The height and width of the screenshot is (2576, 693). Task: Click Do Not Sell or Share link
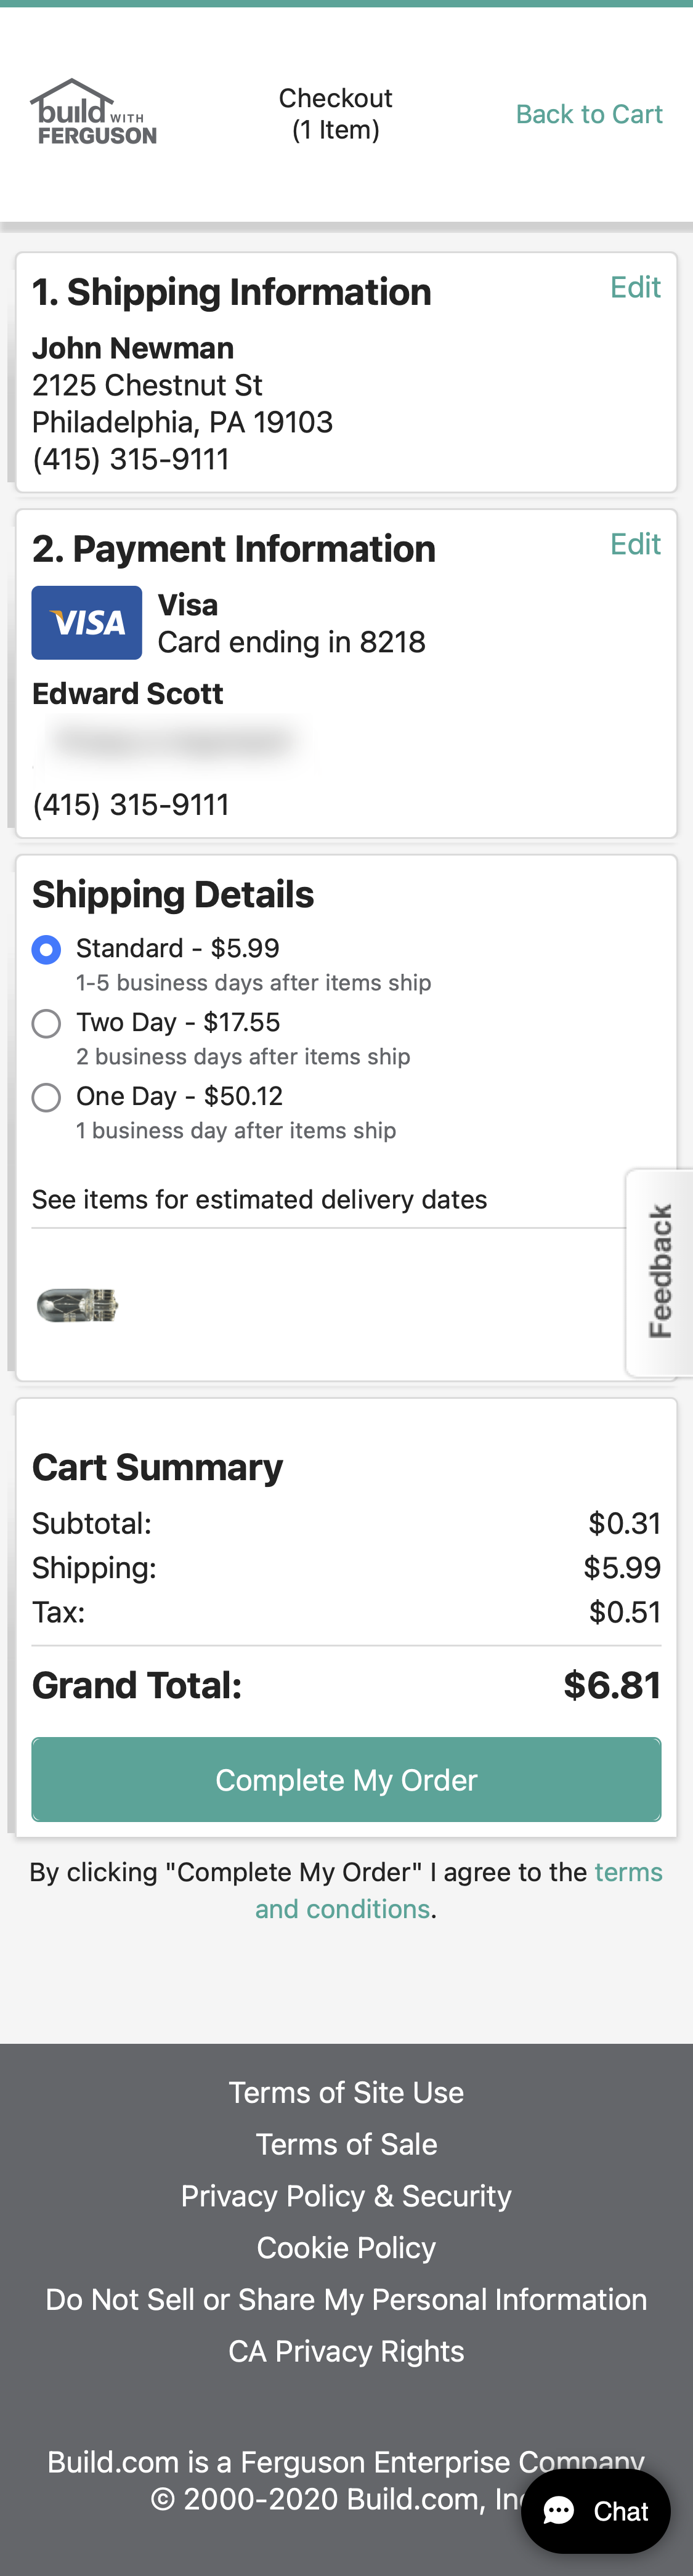(x=346, y=2299)
